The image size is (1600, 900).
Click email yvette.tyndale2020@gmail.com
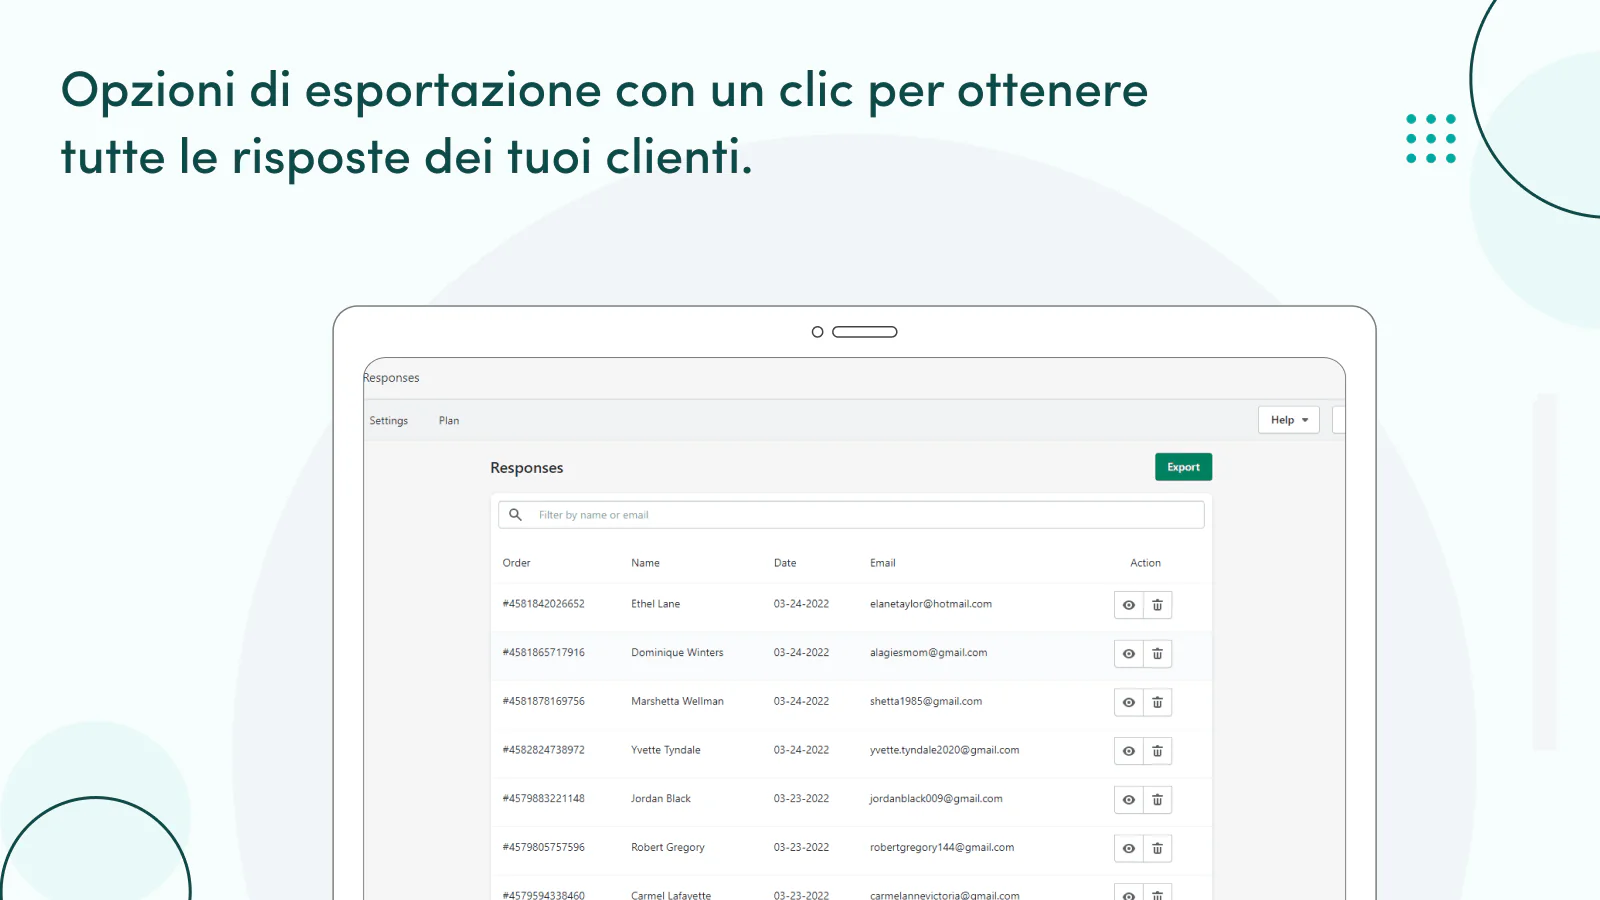(x=944, y=750)
